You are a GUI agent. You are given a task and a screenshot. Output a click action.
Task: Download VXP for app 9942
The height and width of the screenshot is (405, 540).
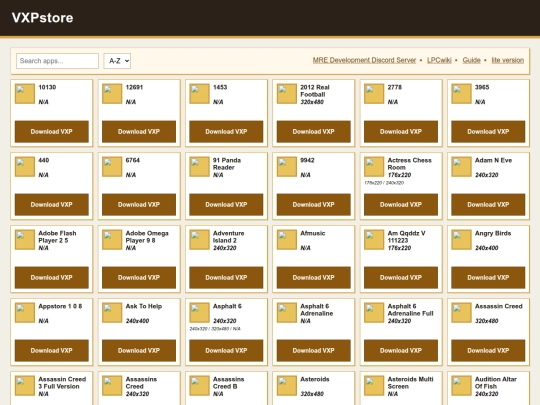coord(313,205)
